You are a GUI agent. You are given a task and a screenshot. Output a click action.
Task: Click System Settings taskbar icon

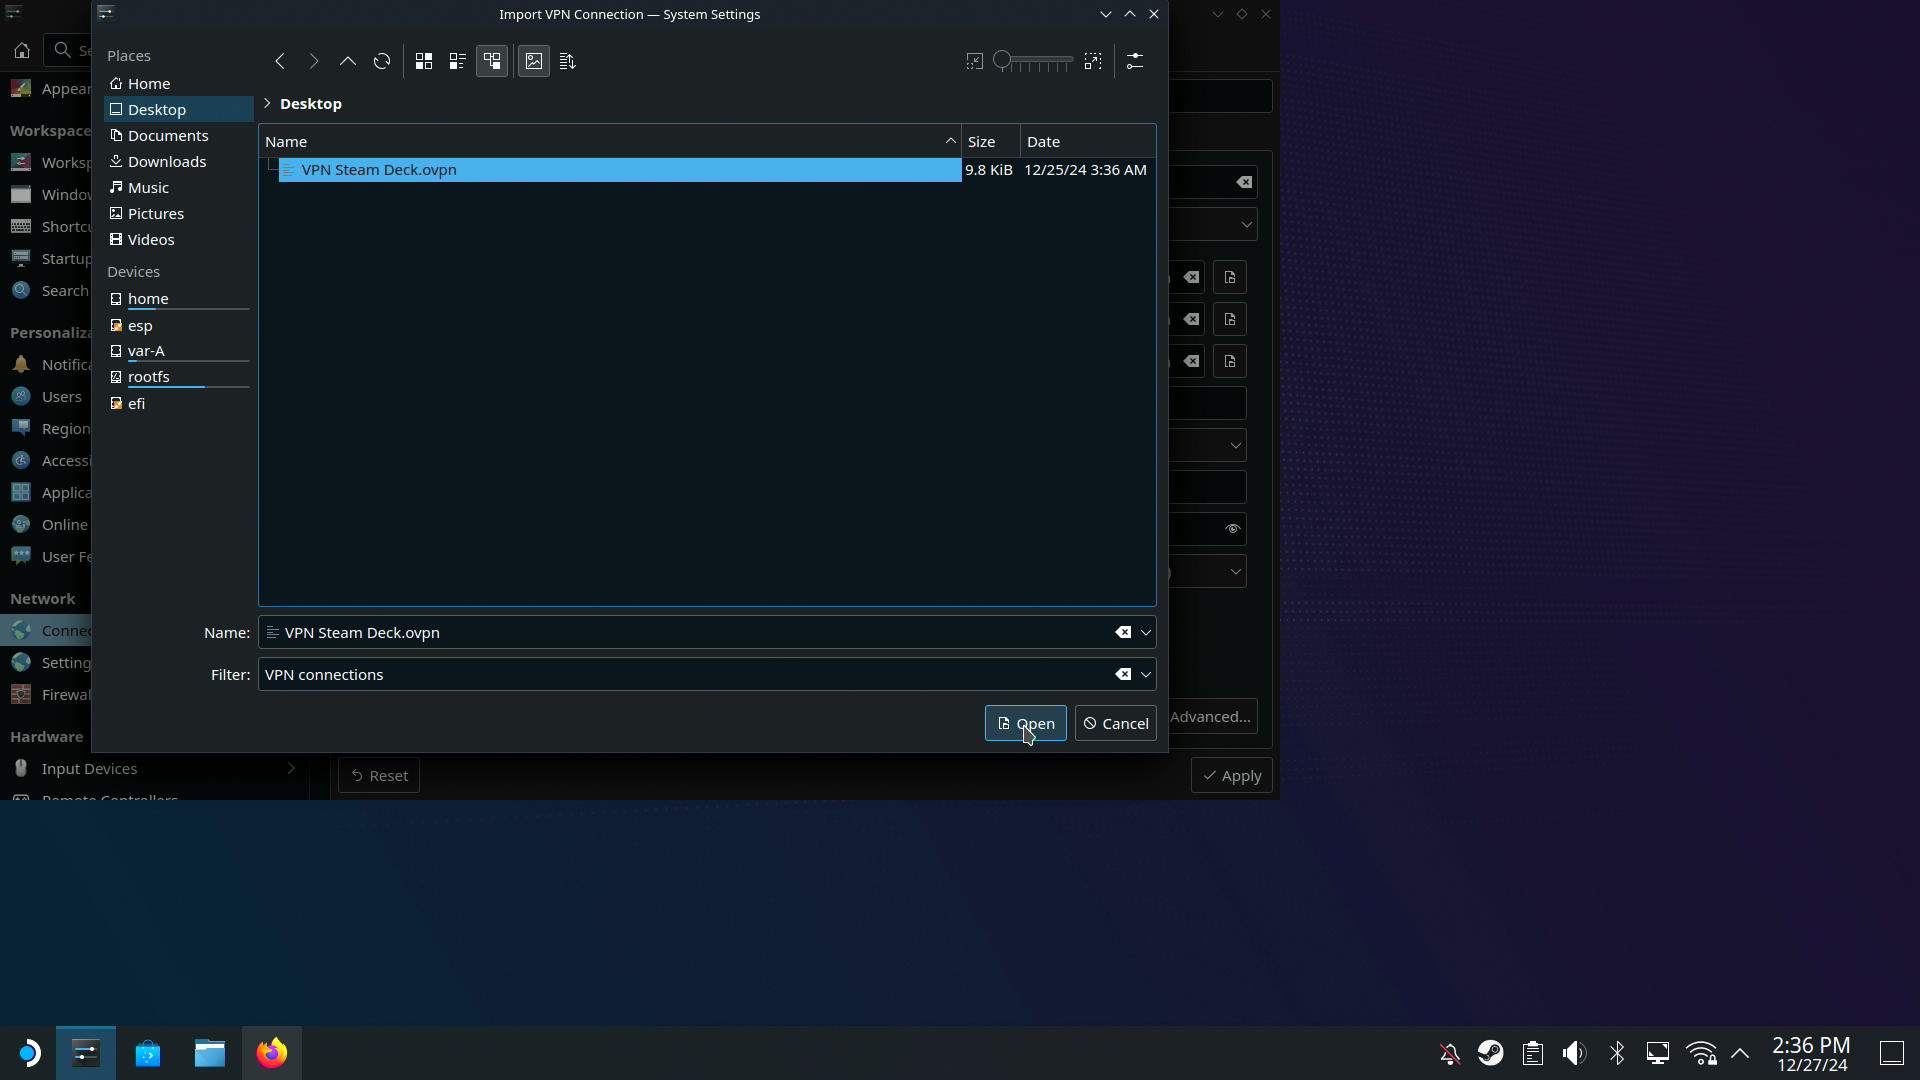(86, 1053)
